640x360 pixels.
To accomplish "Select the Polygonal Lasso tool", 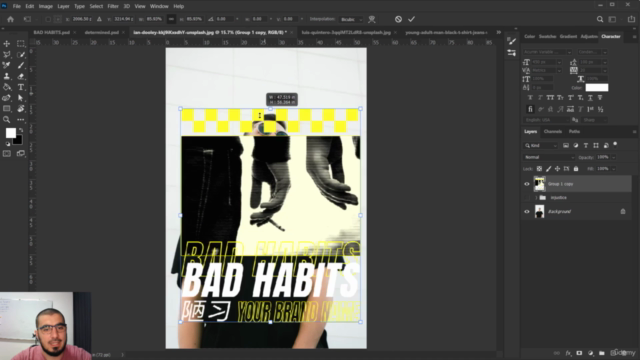I will [x=7, y=54].
